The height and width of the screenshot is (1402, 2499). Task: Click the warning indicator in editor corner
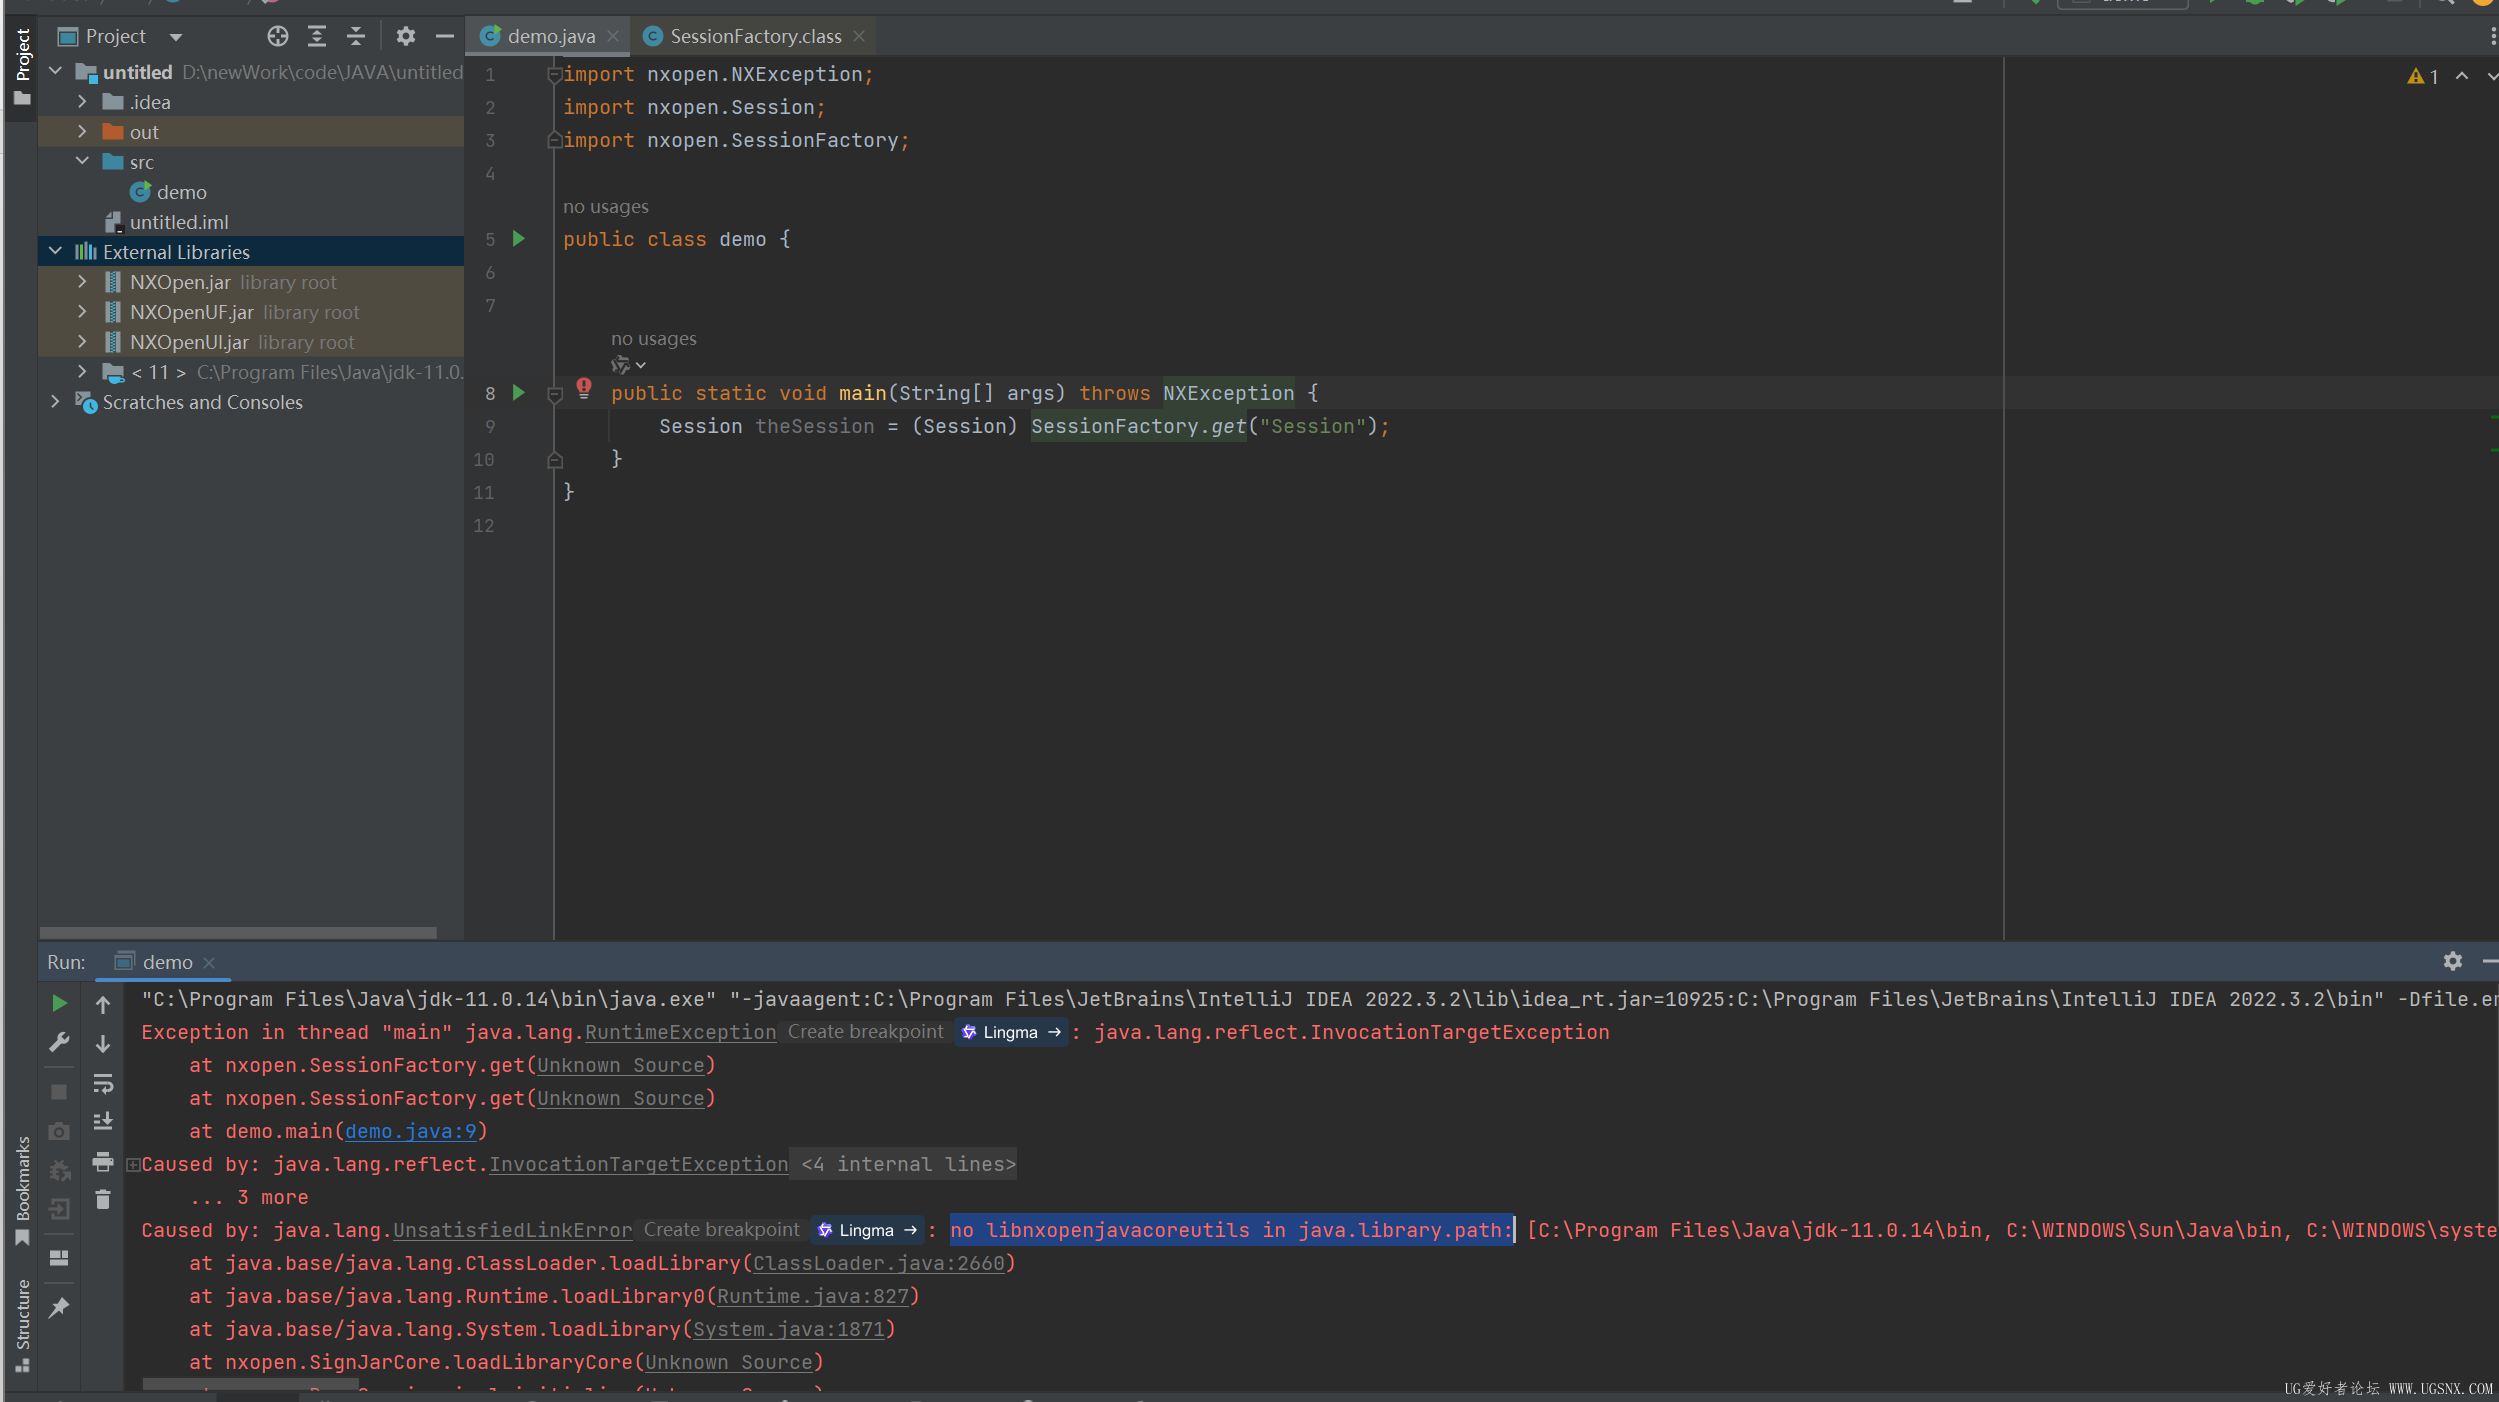2423,77
